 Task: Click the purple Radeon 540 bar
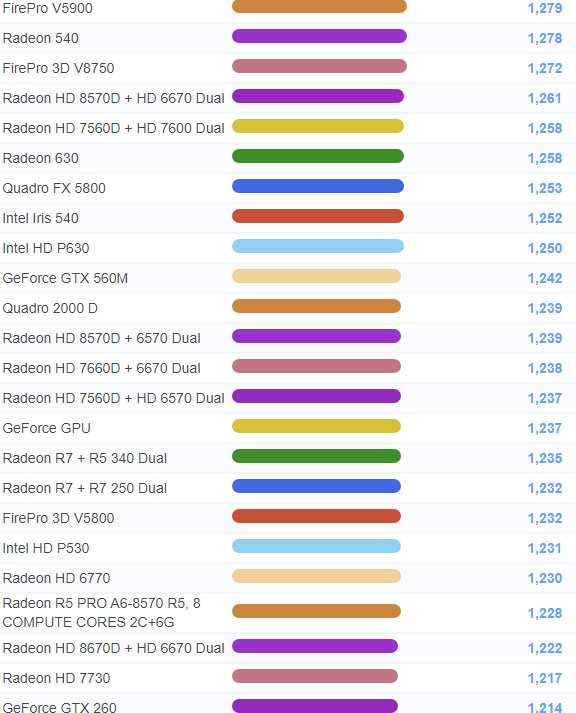pos(319,36)
